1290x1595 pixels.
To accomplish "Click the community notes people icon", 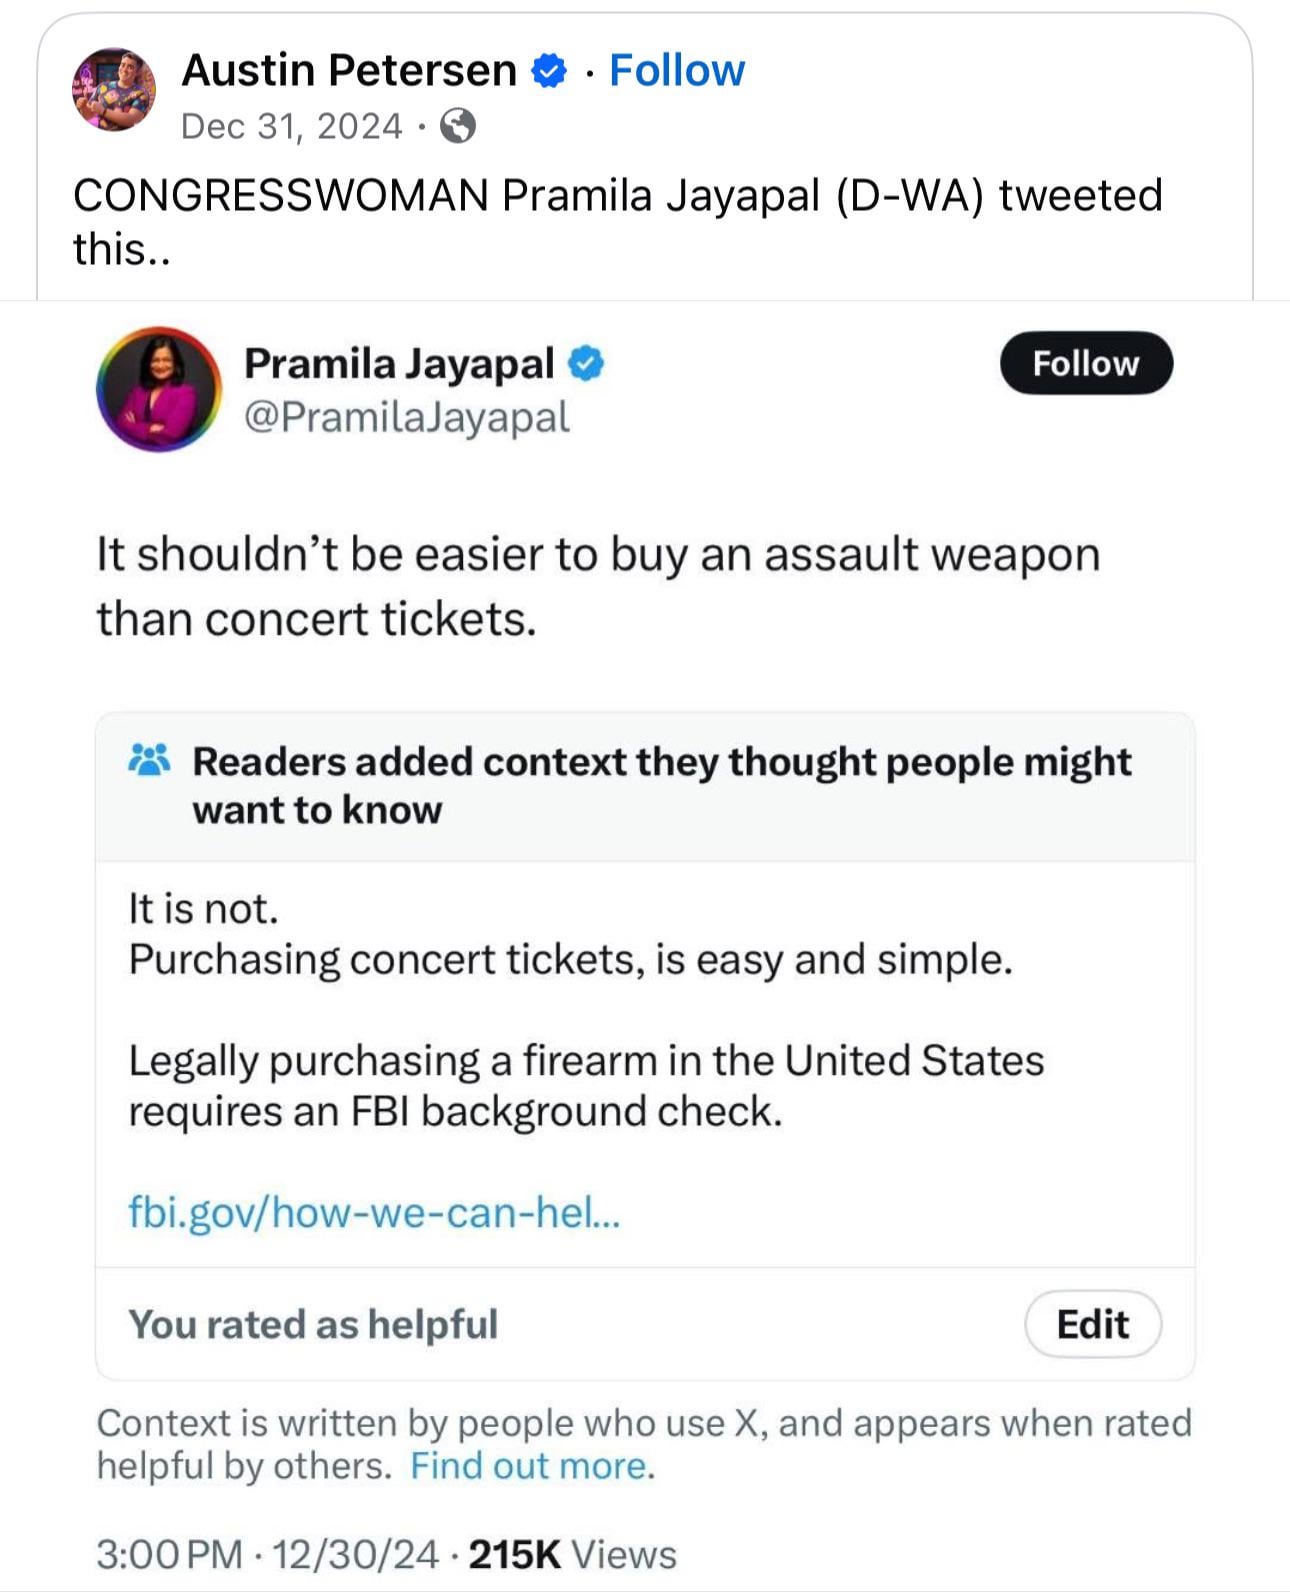I will point(150,761).
